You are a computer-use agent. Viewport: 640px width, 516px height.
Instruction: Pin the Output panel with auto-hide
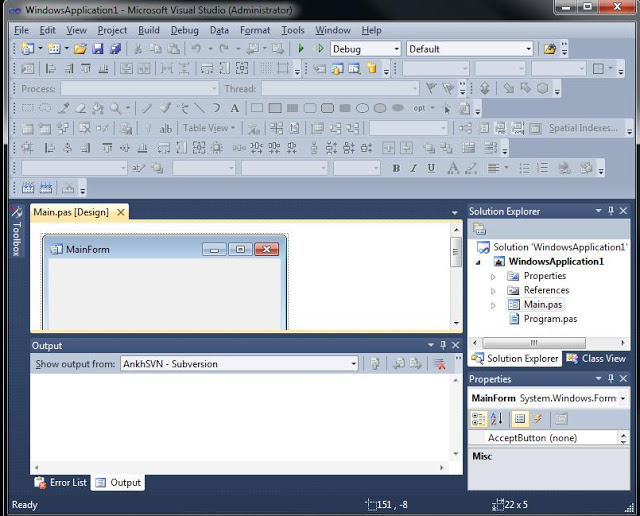[443, 345]
